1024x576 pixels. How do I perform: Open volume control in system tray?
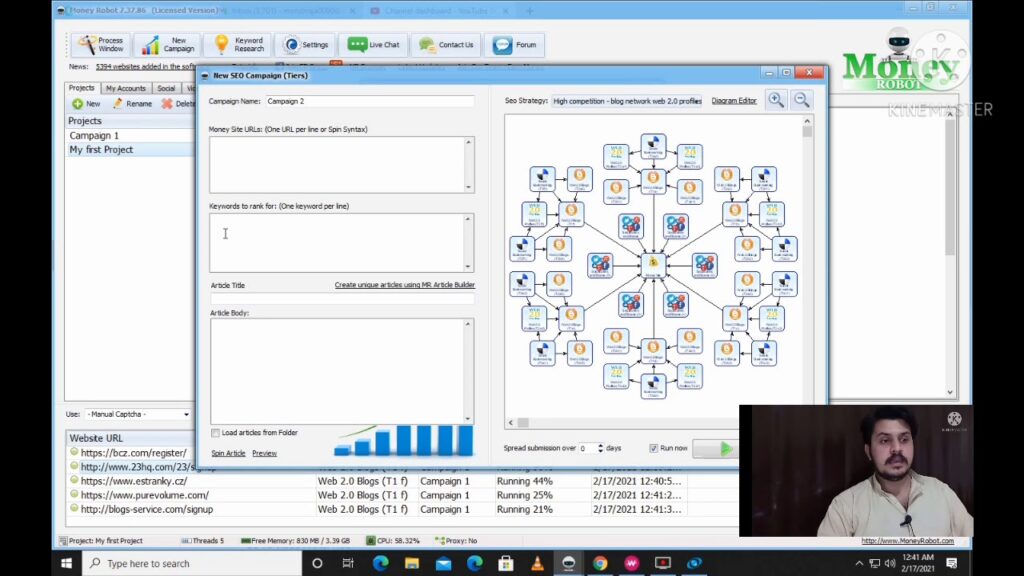click(x=889, y=563)
